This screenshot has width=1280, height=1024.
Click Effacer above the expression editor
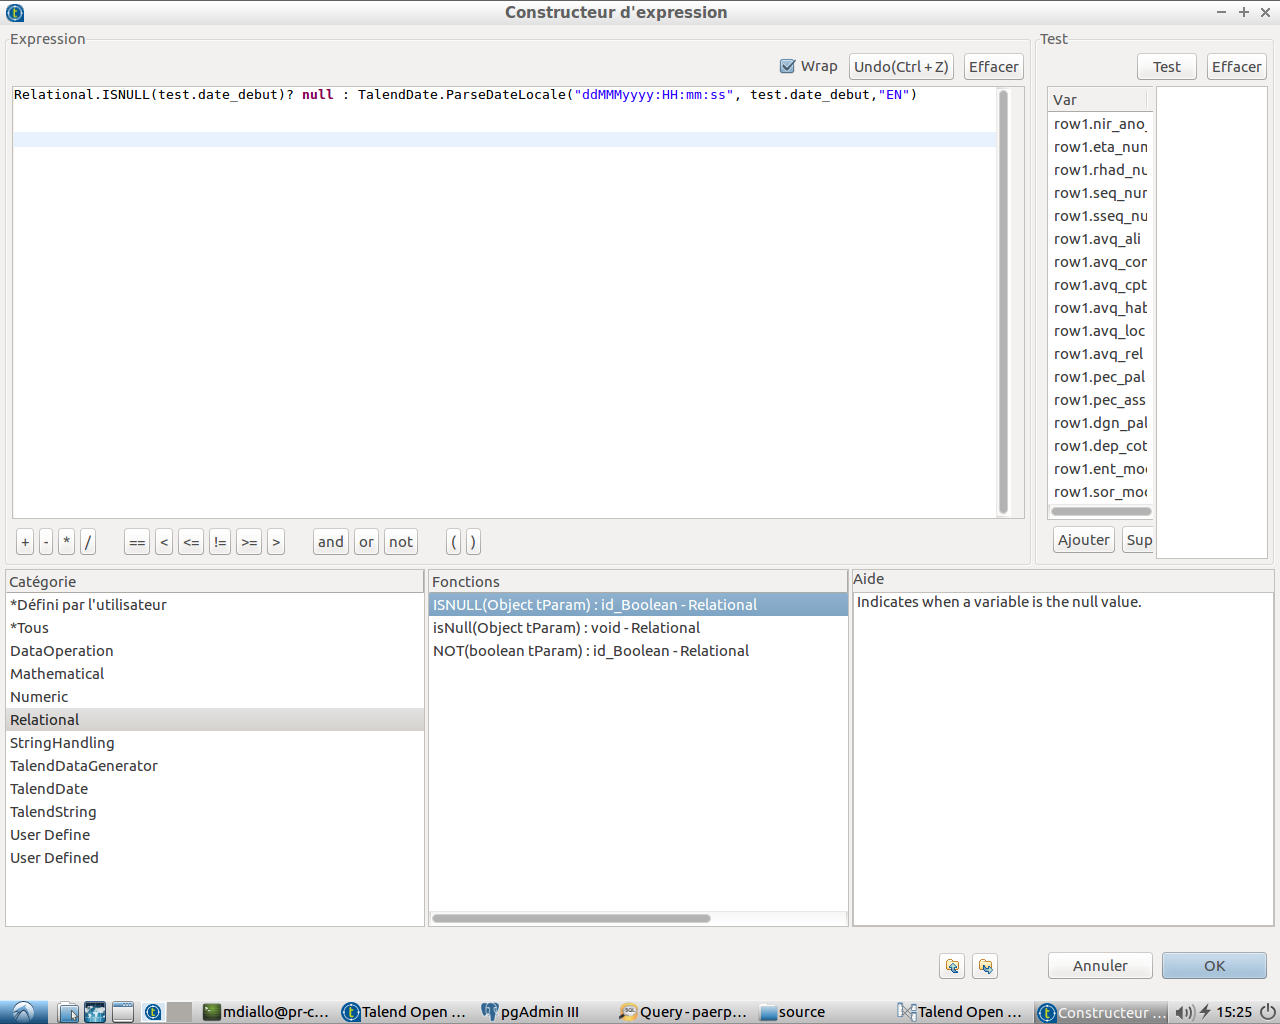(x=994, y=67)
